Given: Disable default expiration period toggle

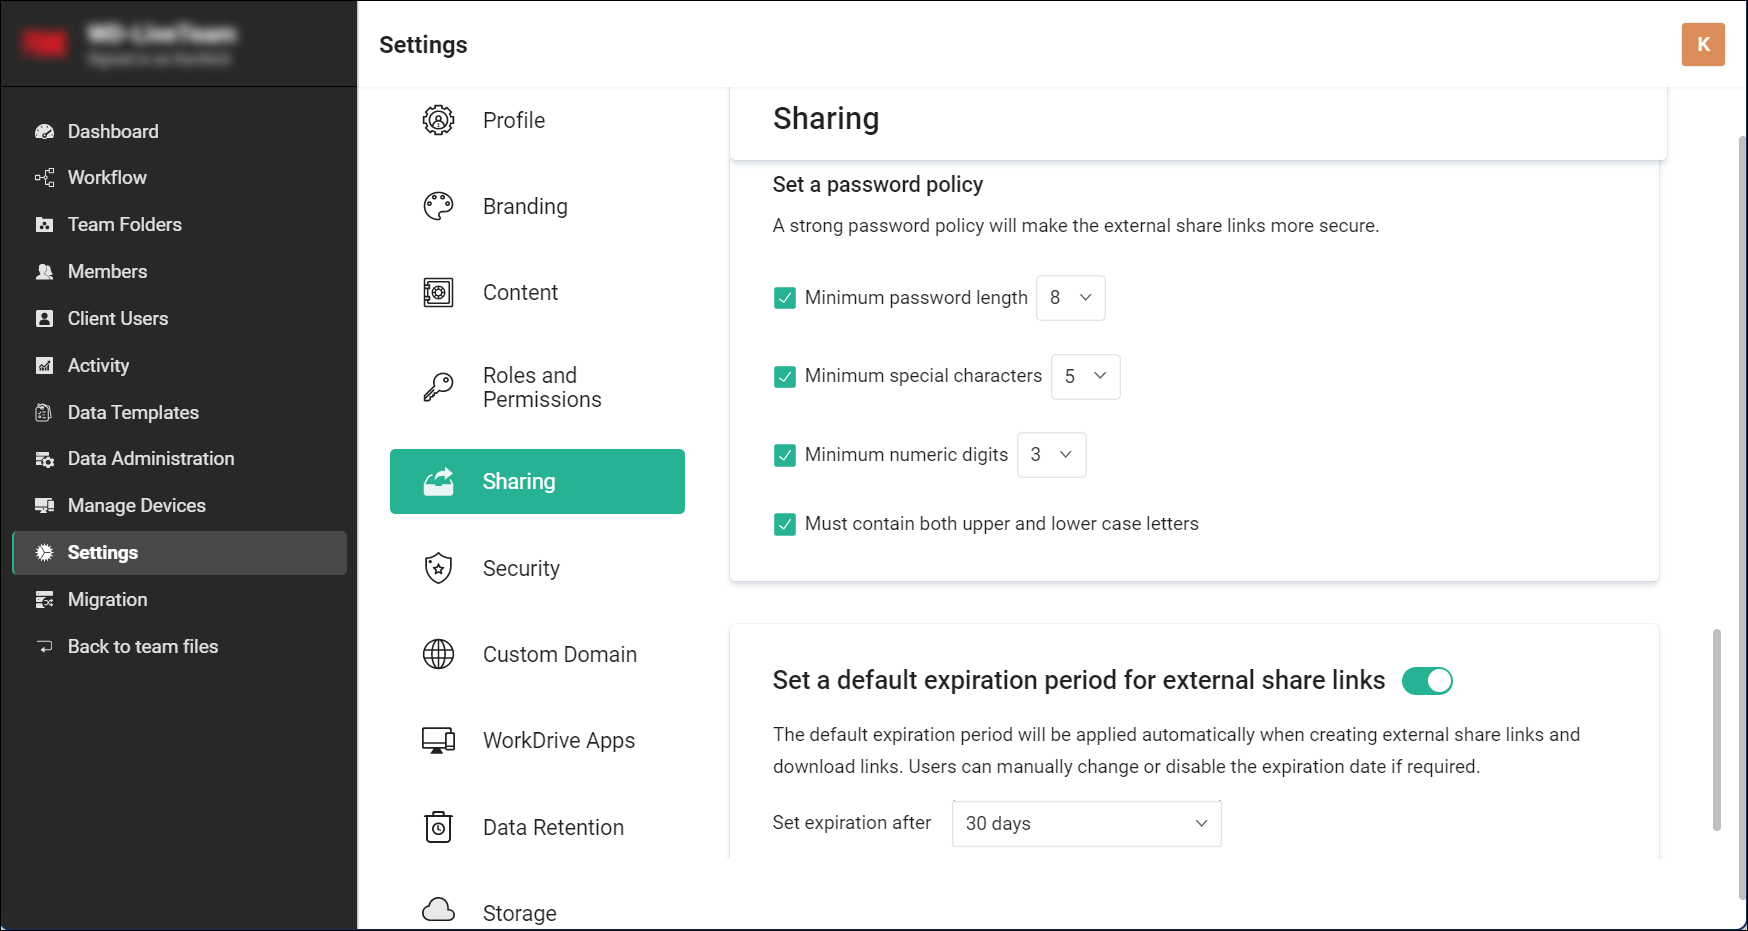Looking at the screenshot, I should point(1427,681).
